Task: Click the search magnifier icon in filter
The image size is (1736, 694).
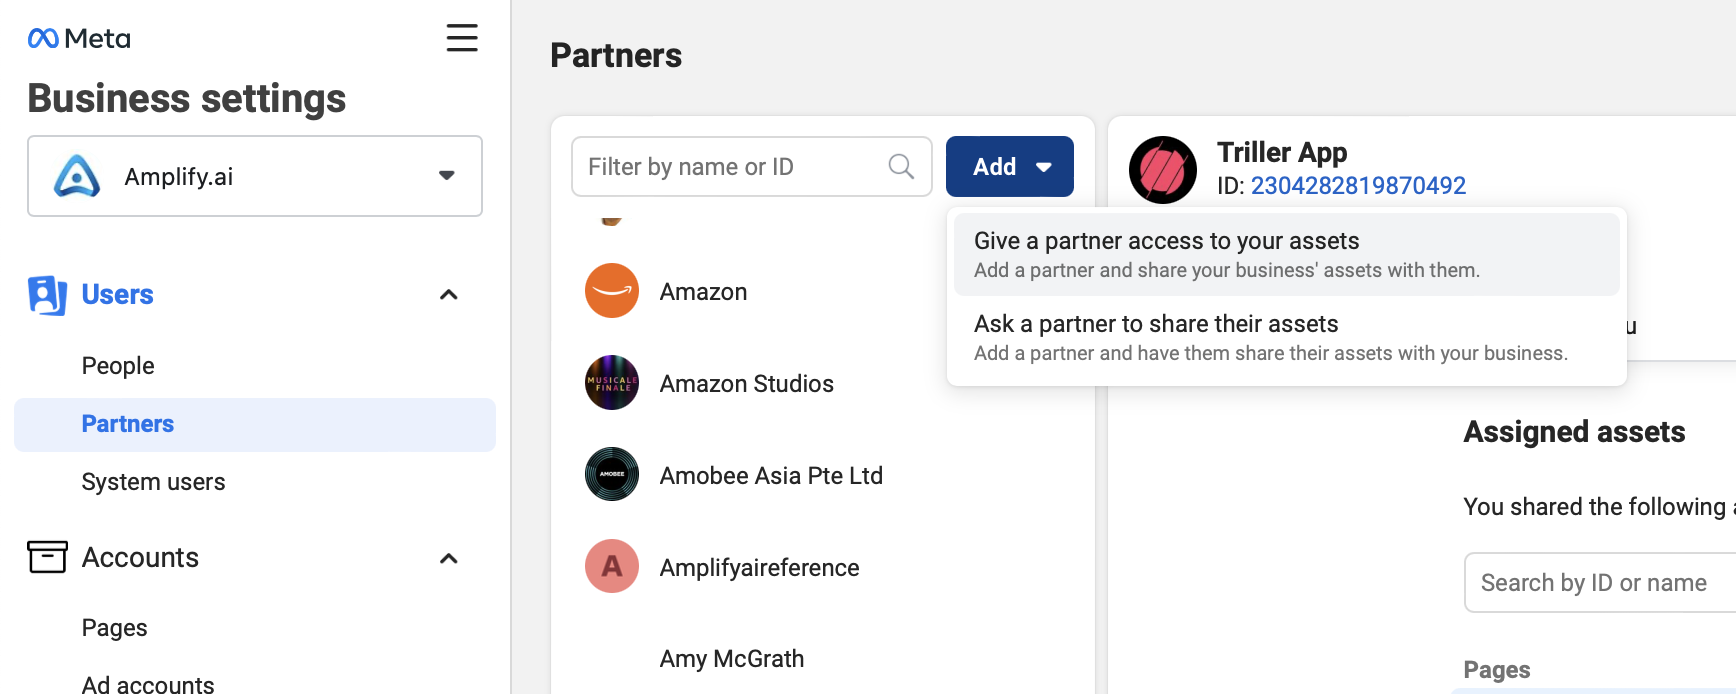Action: pos(901,166)
